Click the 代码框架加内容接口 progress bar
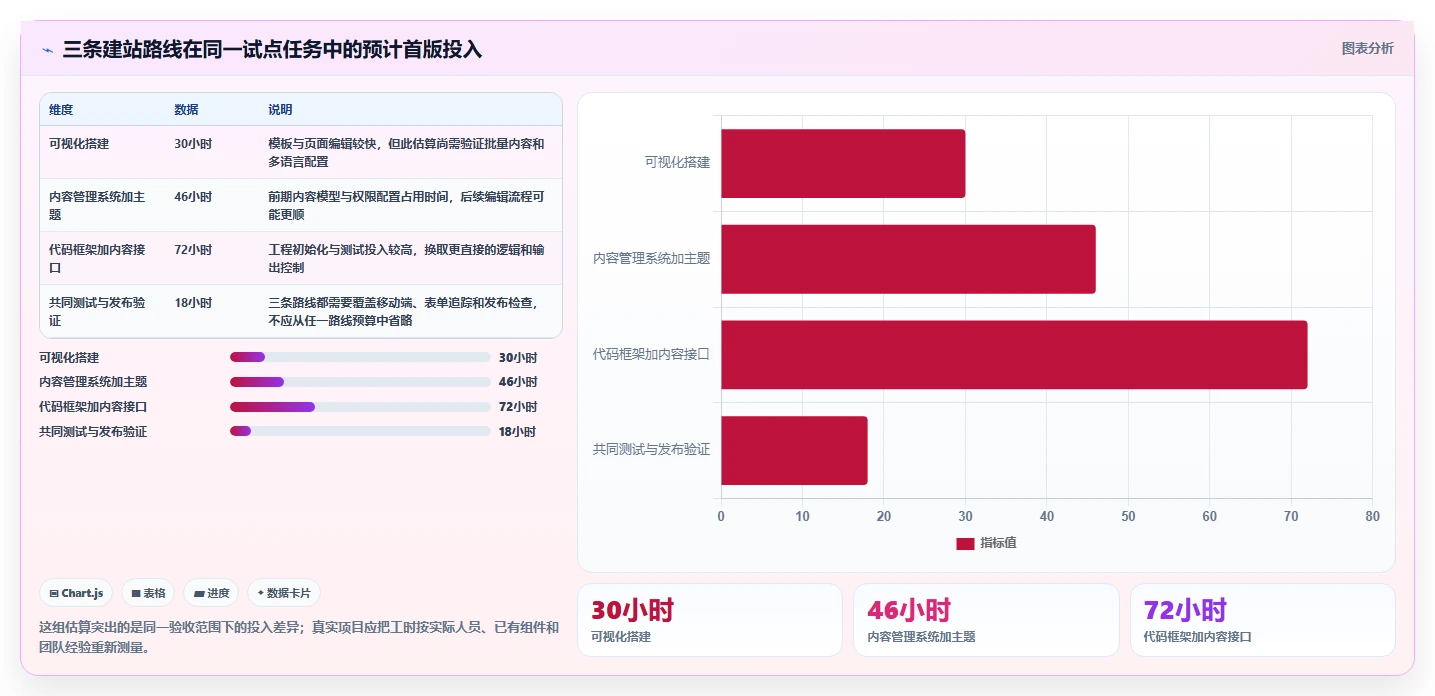This screenshot has height=696, width=1435. (360, 407)
